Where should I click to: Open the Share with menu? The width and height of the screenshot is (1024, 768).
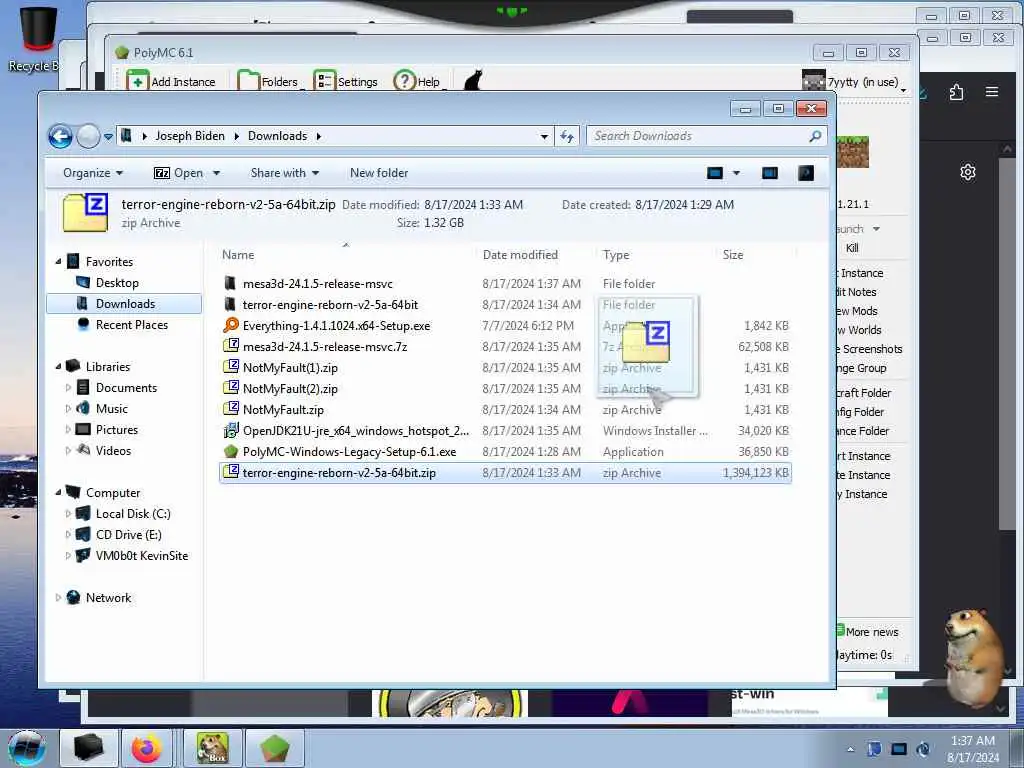click(x=285, y=173)
